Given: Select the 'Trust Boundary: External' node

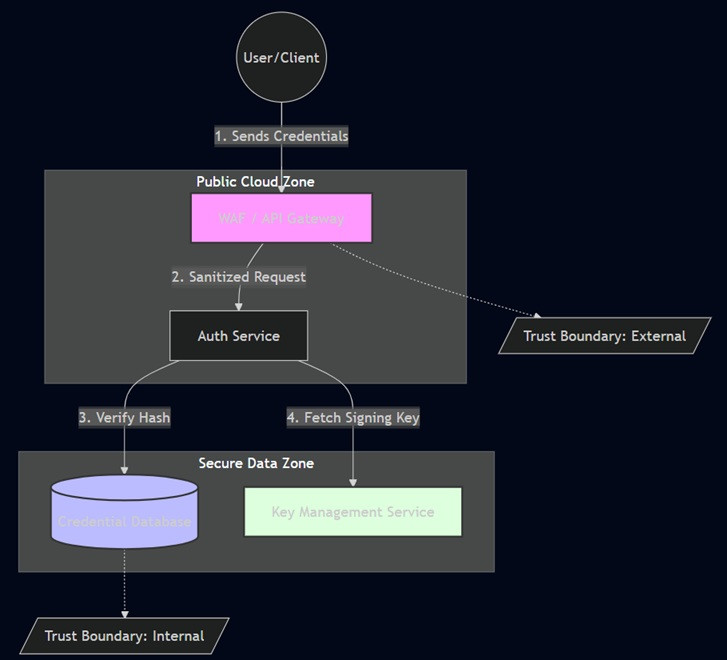Looking at the screenshot, I should [605, 336].
